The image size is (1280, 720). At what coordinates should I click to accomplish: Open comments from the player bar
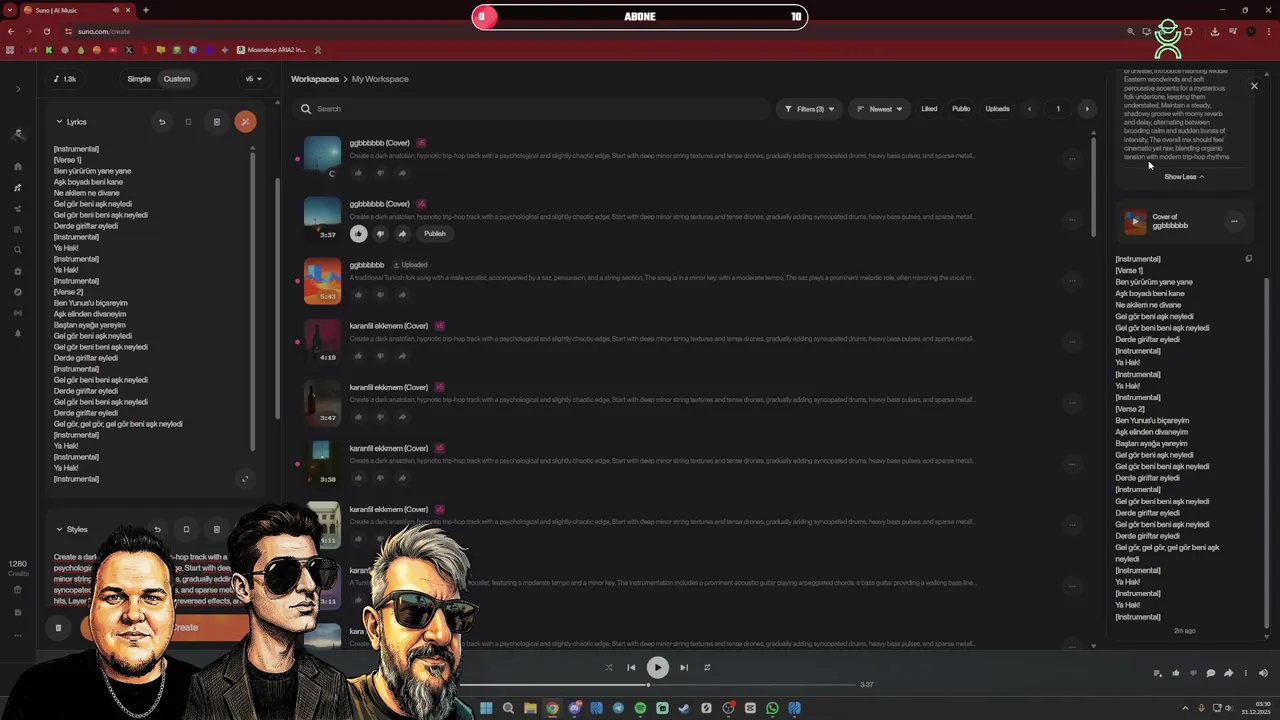1210,673
